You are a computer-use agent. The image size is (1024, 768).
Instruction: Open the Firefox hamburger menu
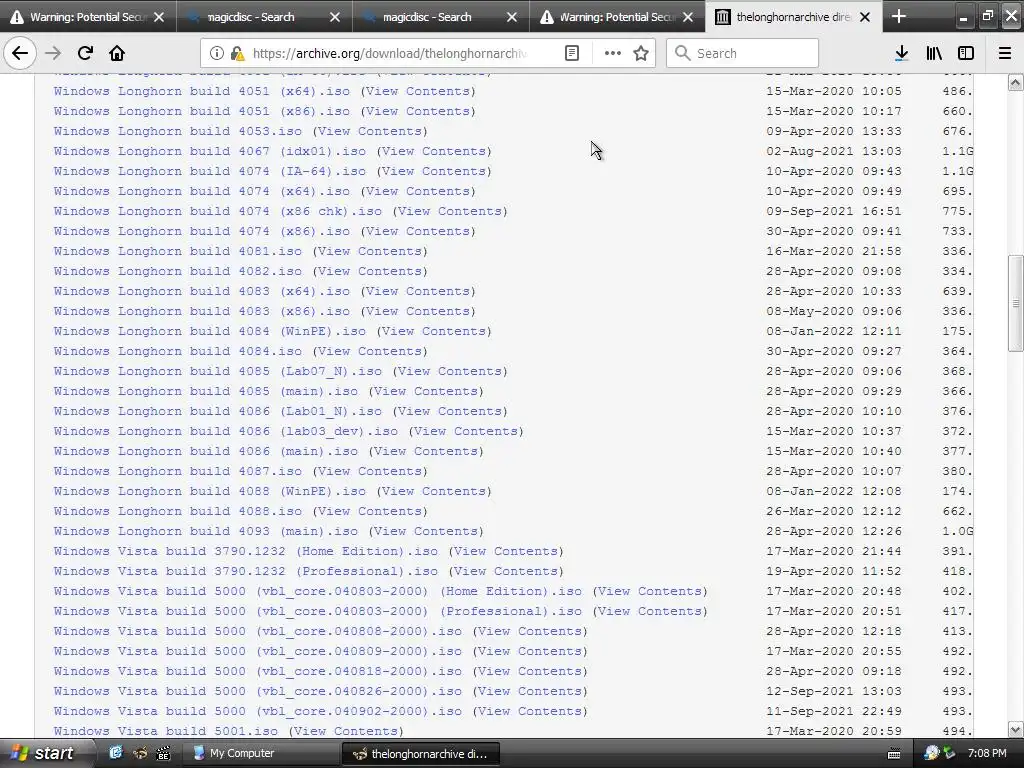(1004, 53)
